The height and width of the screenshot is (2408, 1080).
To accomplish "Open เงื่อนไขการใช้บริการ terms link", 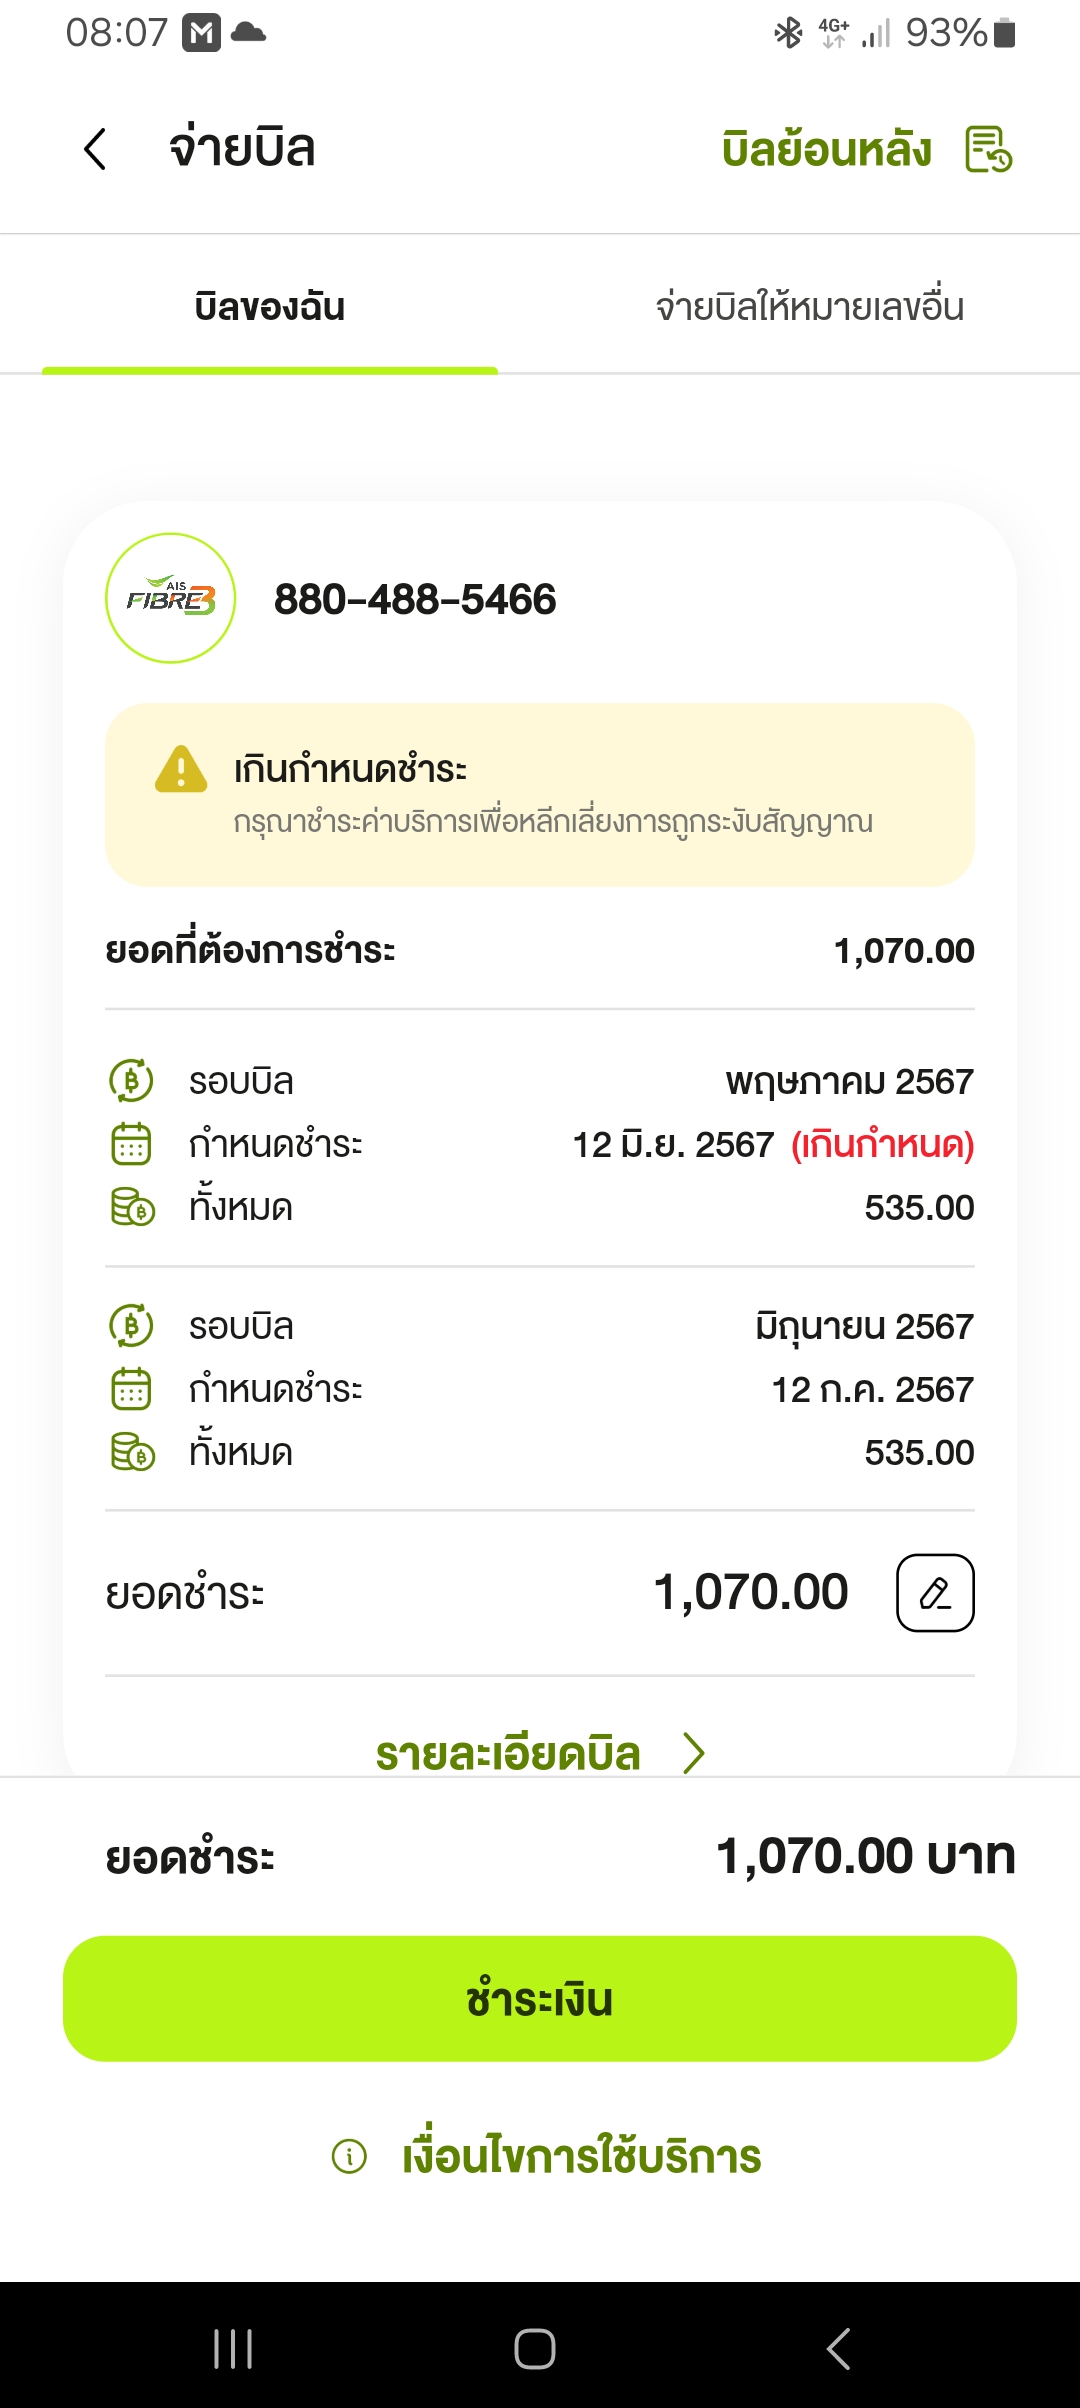I will [581, 2156].
